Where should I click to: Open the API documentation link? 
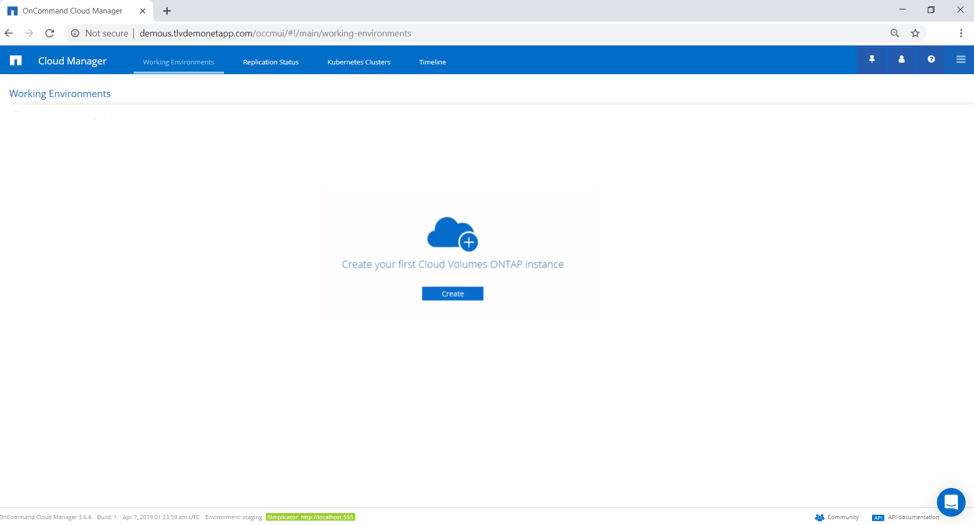point(906,517)
